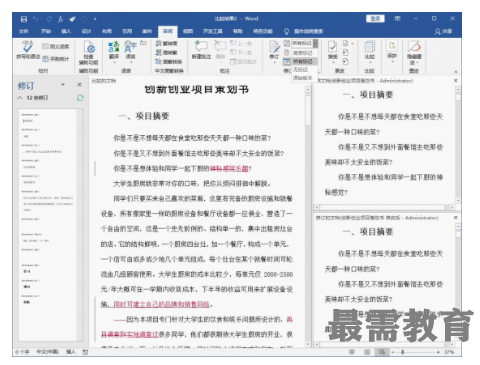480x365 pixels.
Task: Click the fx formula icon in the quick access toolbar
Action: tap(61, 19)
